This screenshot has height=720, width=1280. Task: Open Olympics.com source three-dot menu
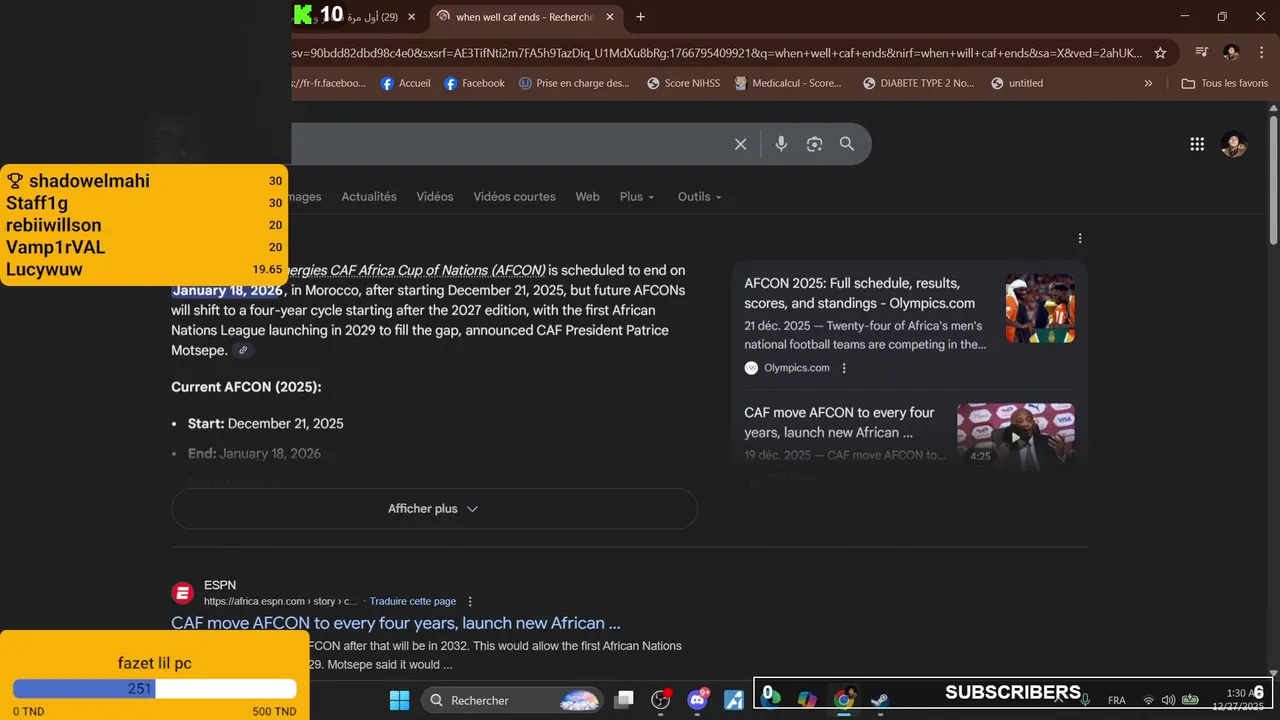[844, 368]
